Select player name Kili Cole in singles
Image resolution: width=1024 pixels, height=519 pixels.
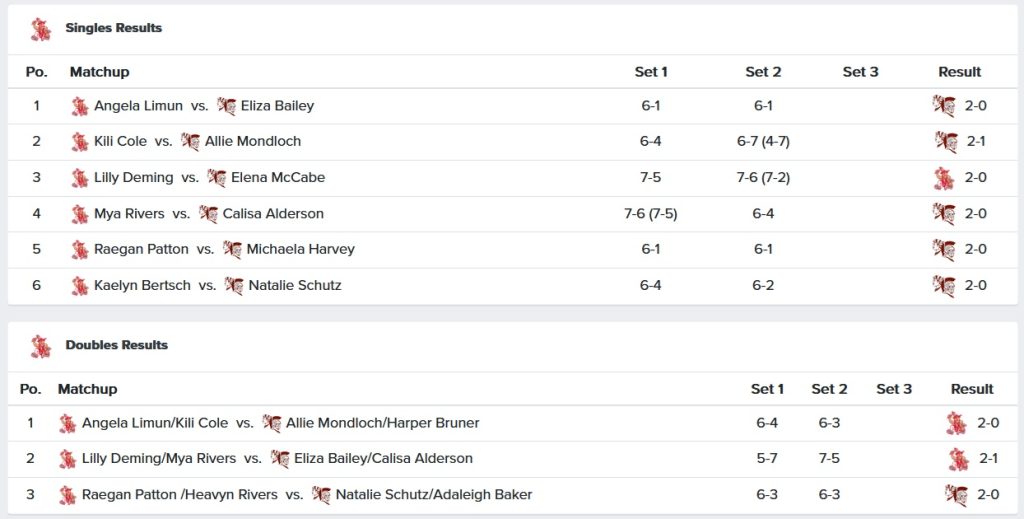coord(120,142)
